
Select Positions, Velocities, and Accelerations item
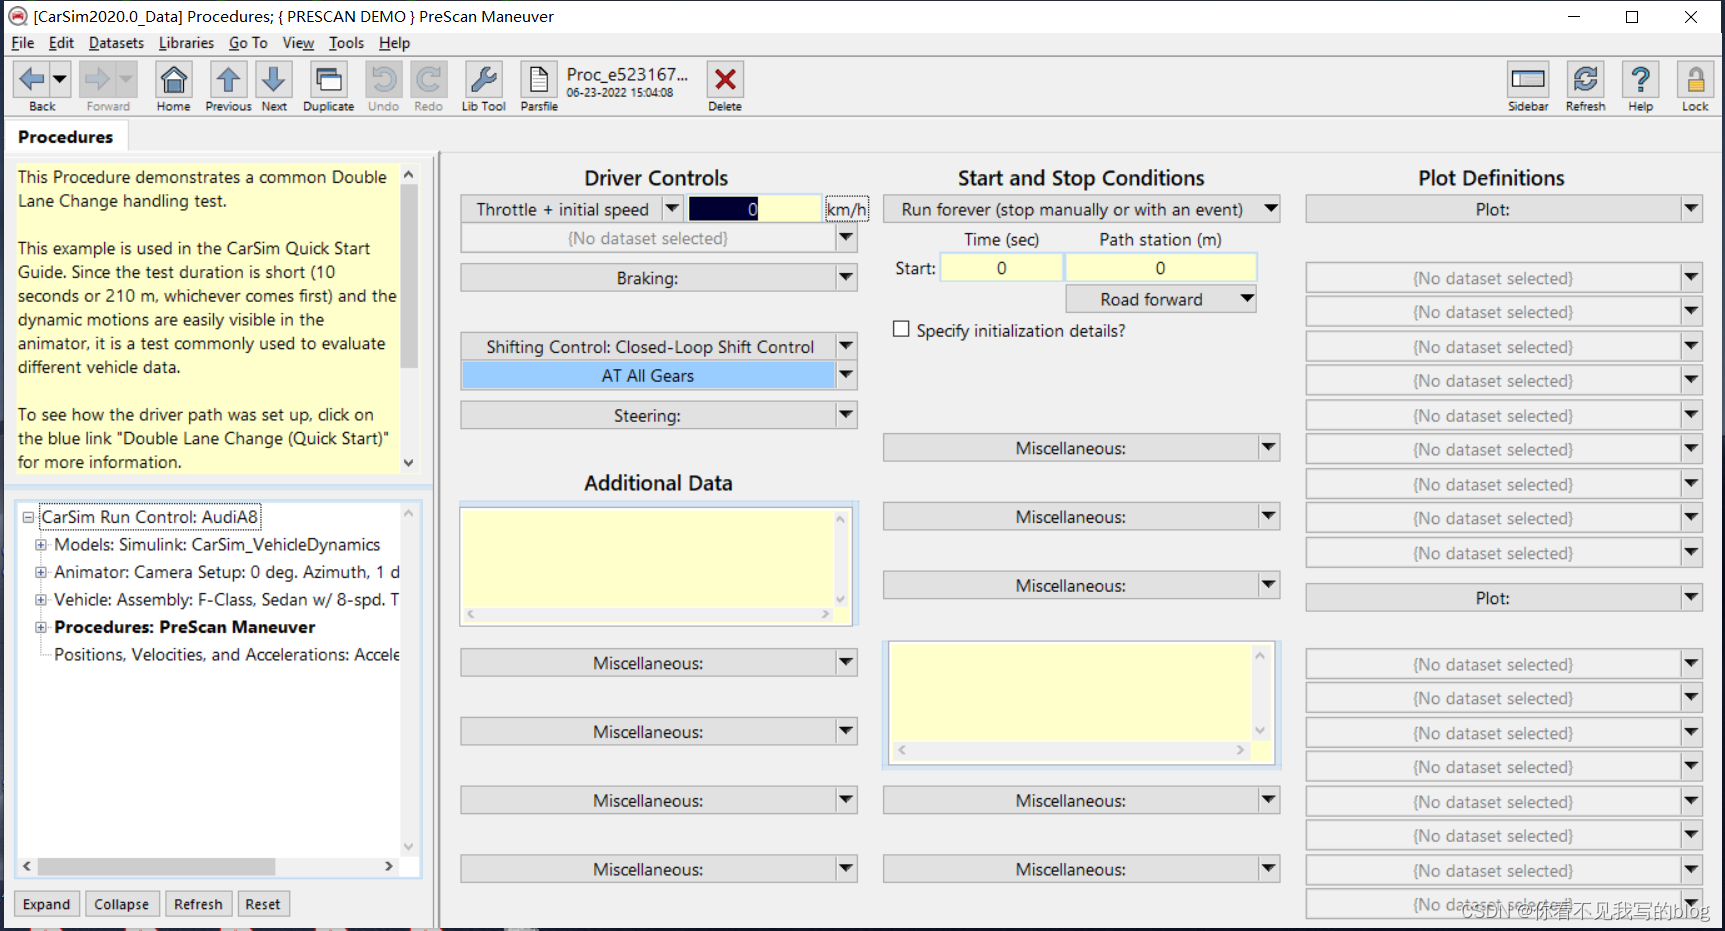tap(227, 655)
